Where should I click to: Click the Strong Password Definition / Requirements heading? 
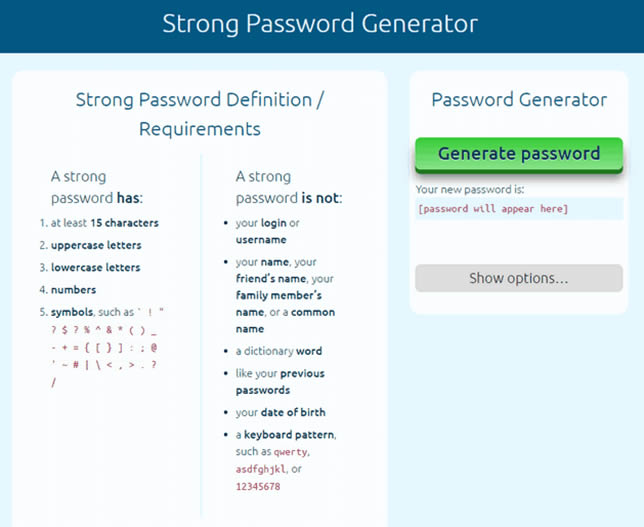click(199, 114)
